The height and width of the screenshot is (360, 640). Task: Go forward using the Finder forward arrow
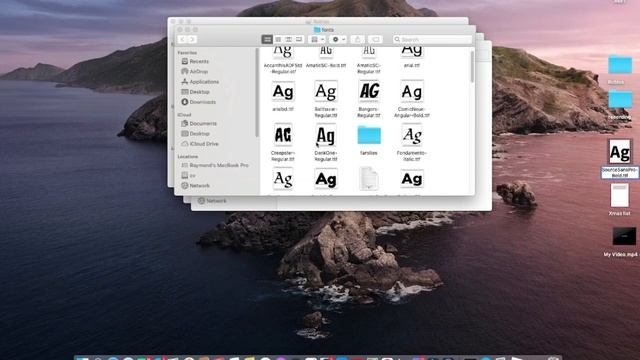point(192,39)
